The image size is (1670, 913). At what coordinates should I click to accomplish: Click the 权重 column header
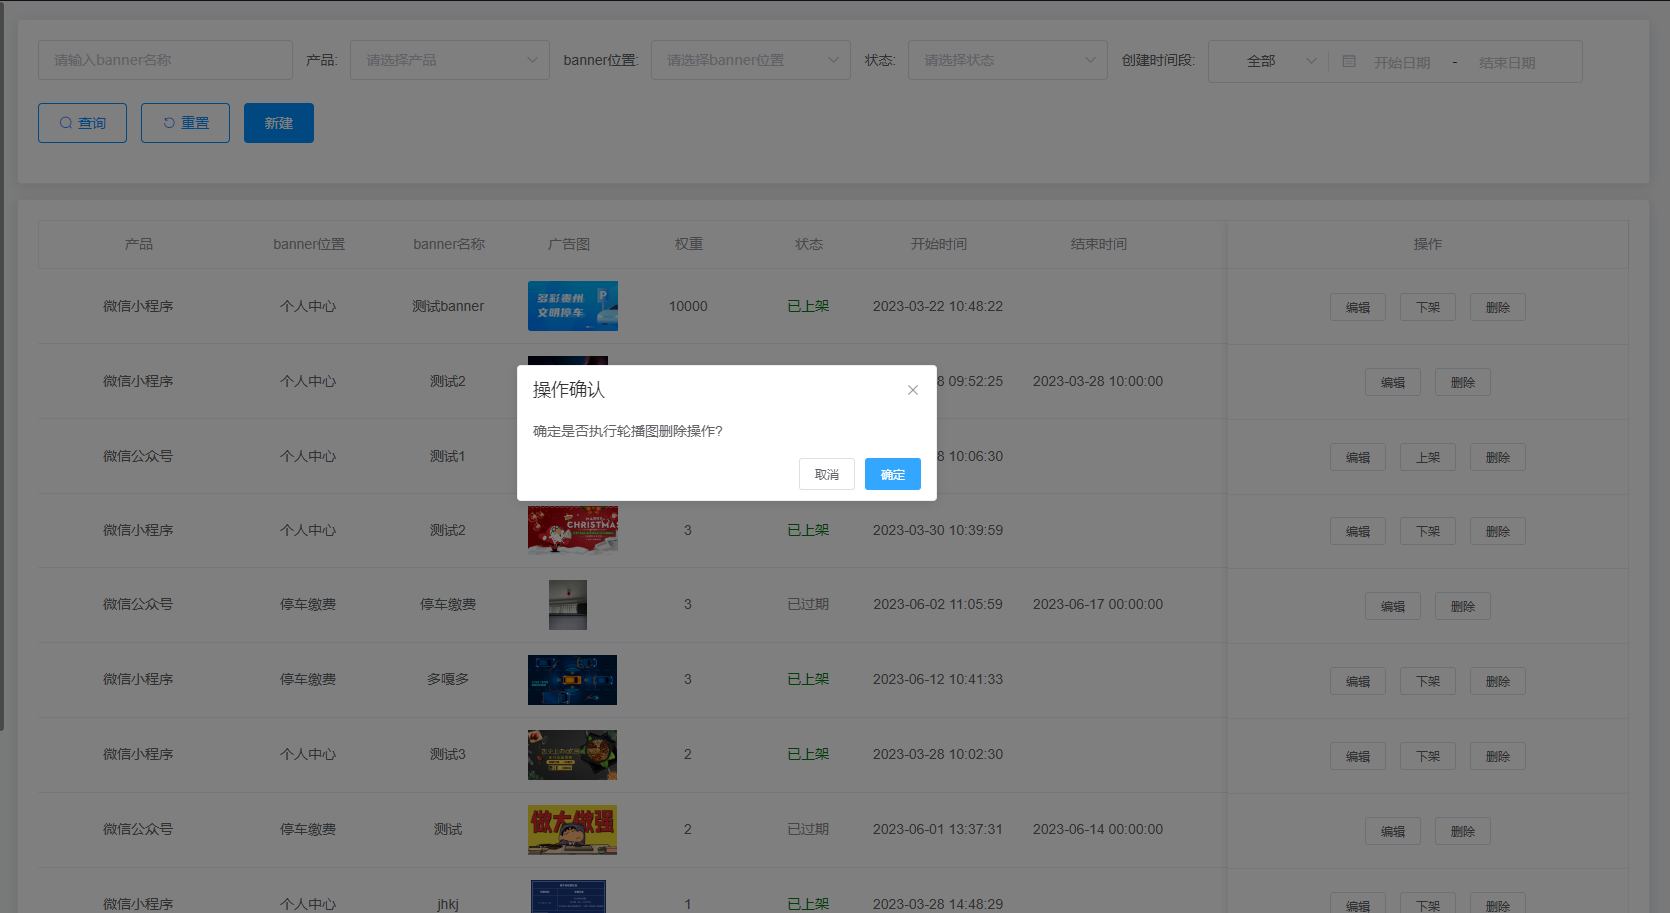688,244
